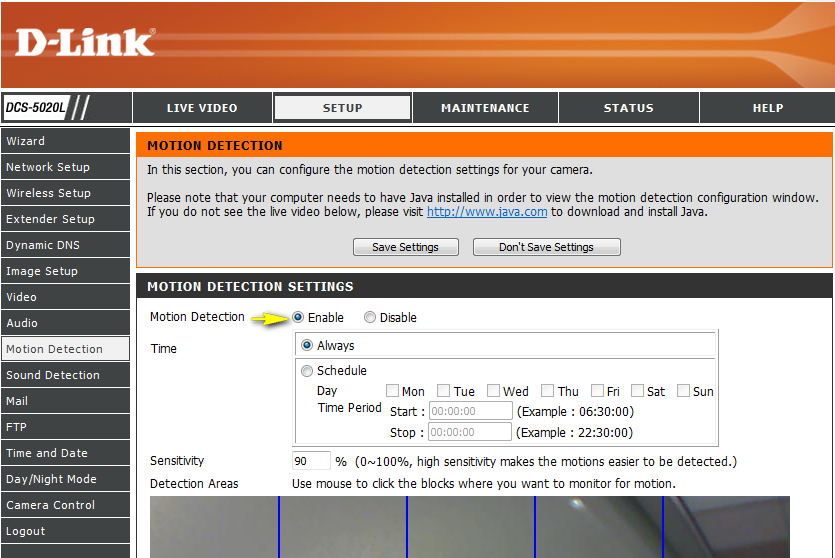Check the Tue day checkbox
This screenshot has width=835, height=558.
pos(444,391)
